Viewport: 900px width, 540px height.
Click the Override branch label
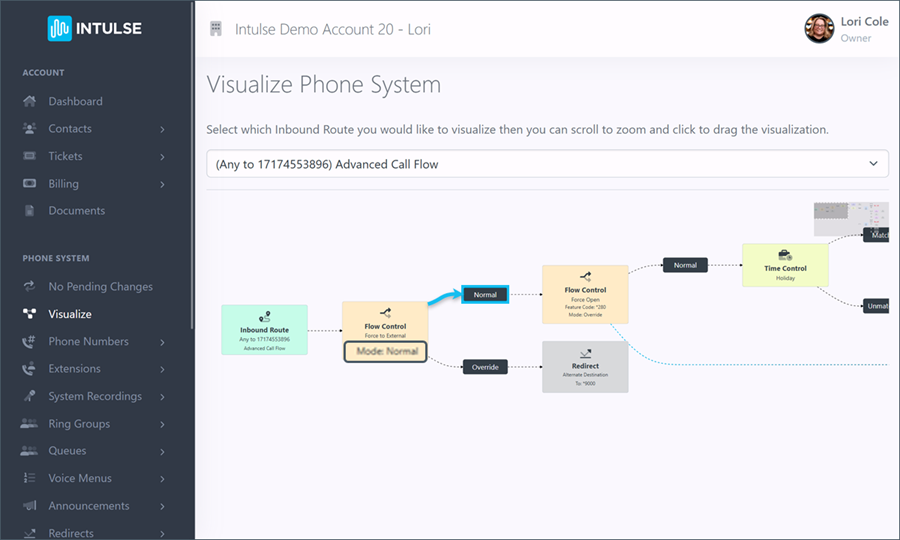pyautogui.click(x=485, y=367)
